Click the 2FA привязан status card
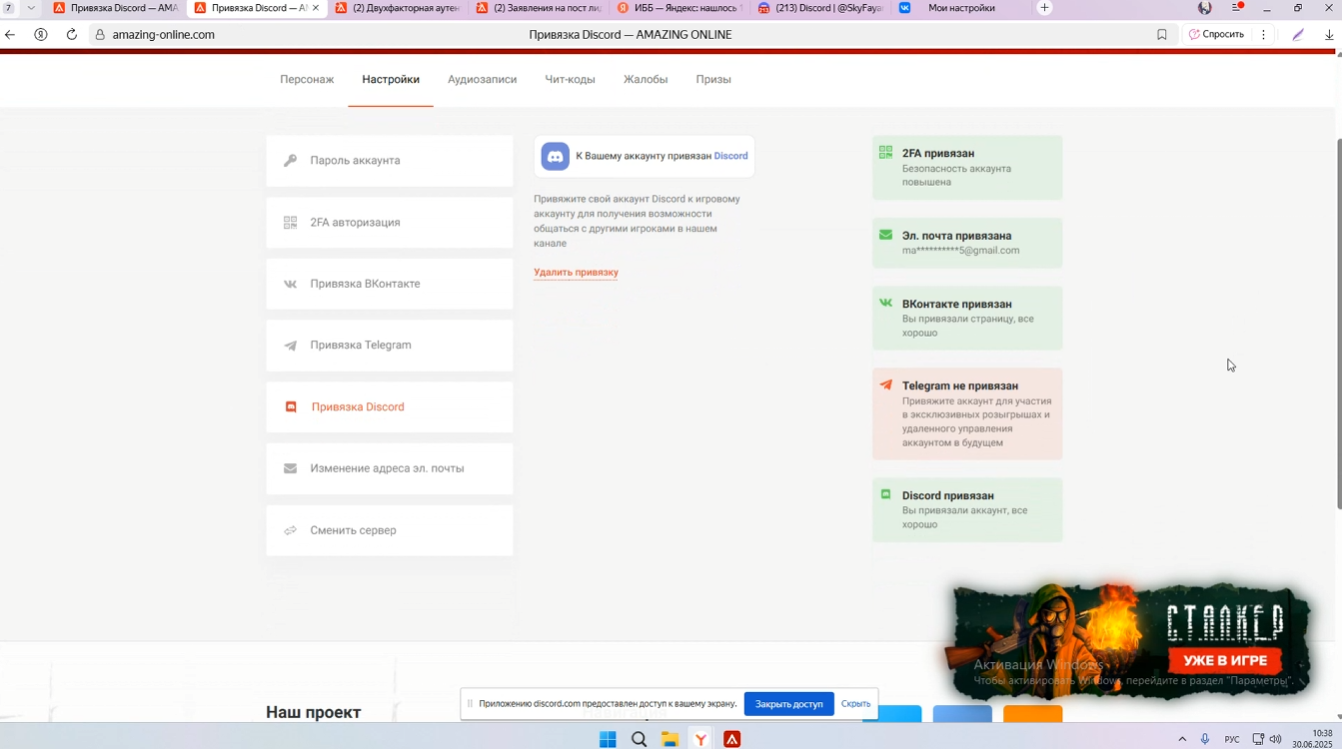Viewport: 1342px width, 749px height. coord(967,168)
